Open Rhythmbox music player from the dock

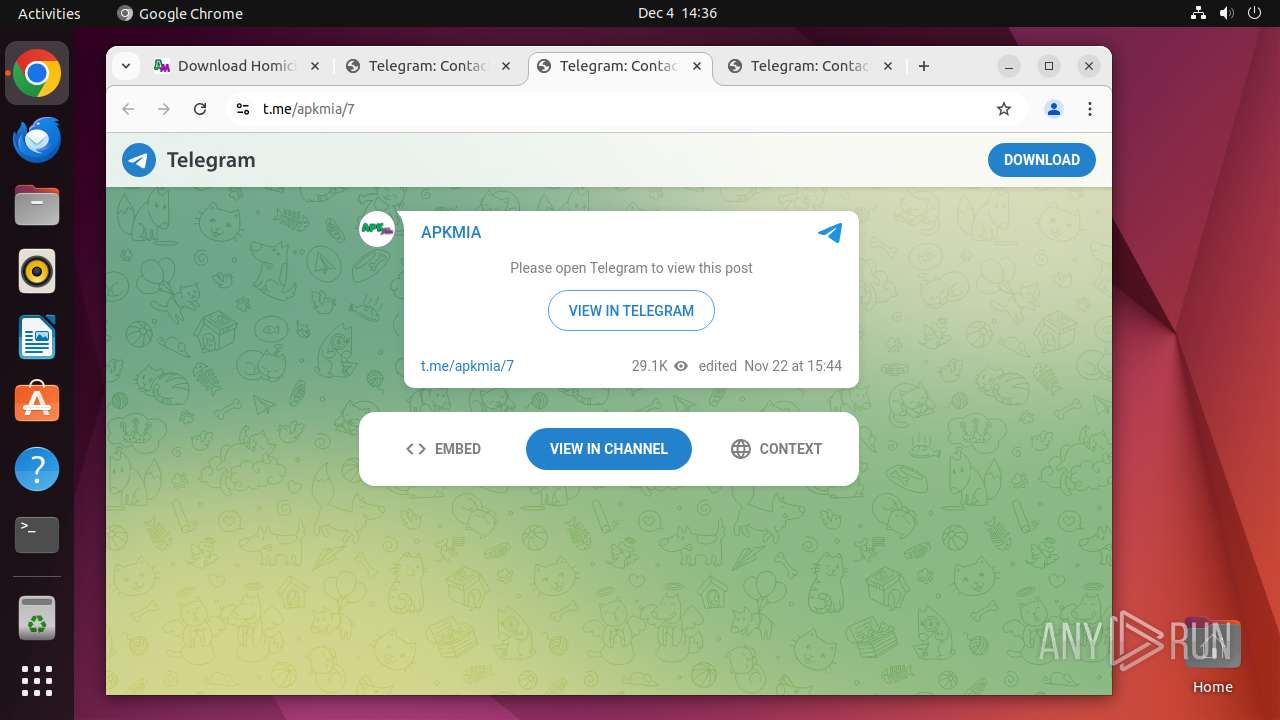click(x=37, y=271)
